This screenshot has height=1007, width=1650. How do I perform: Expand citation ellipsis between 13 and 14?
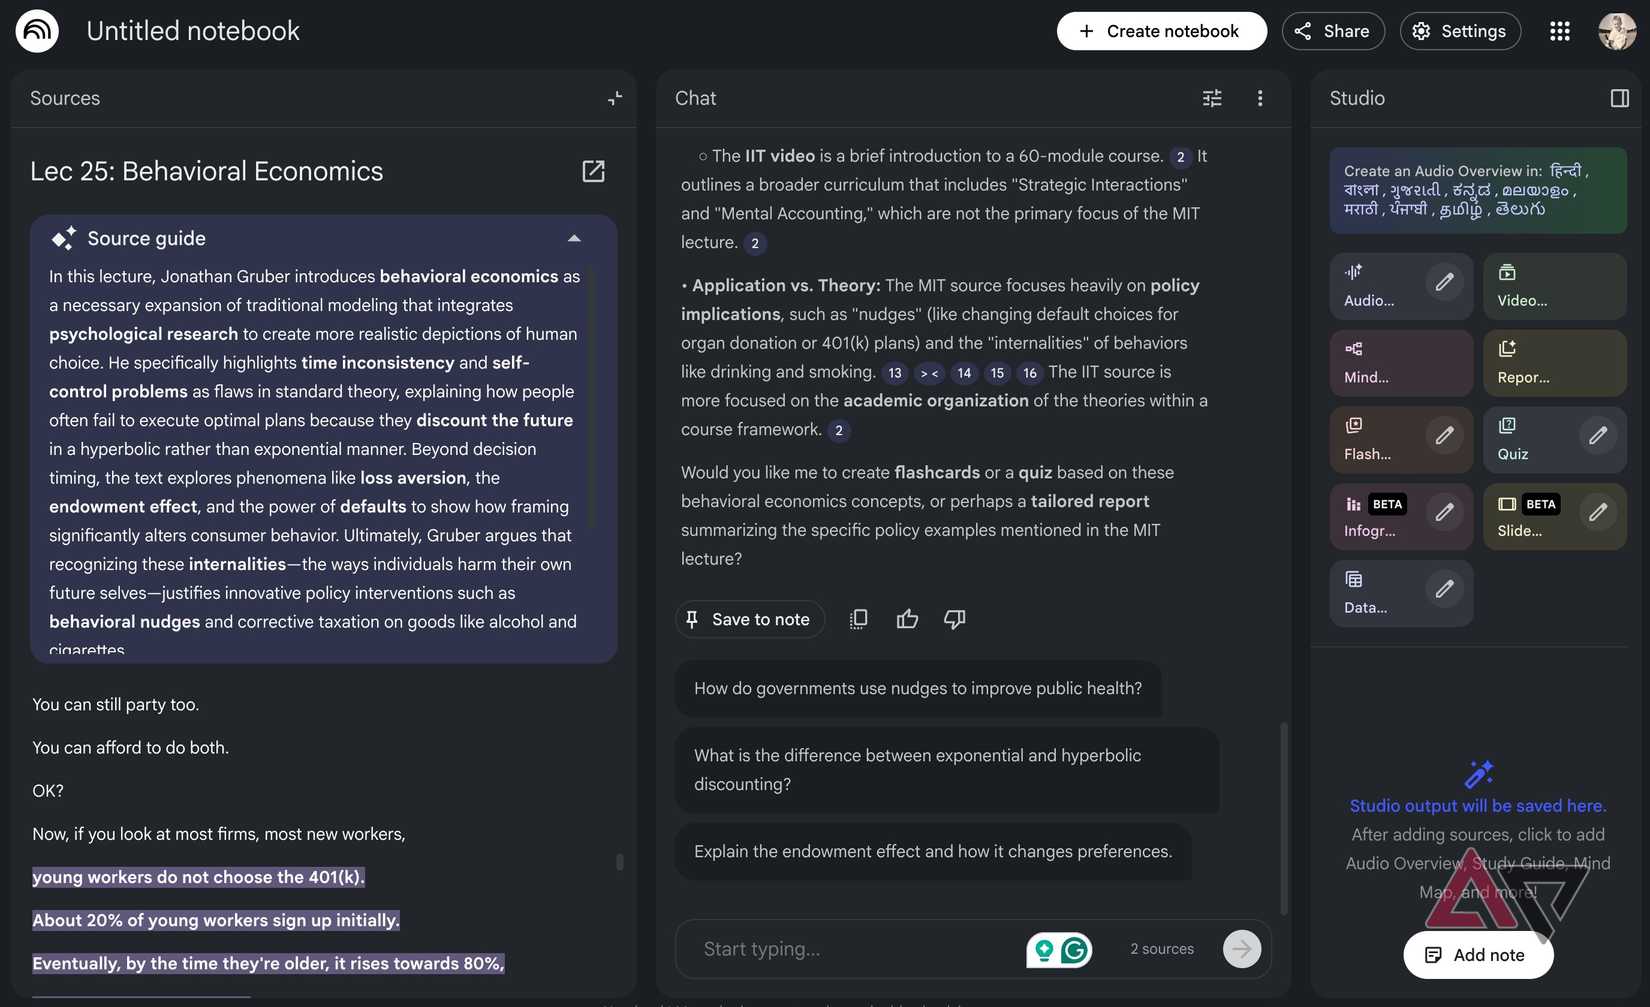click(x=929, y=373)
